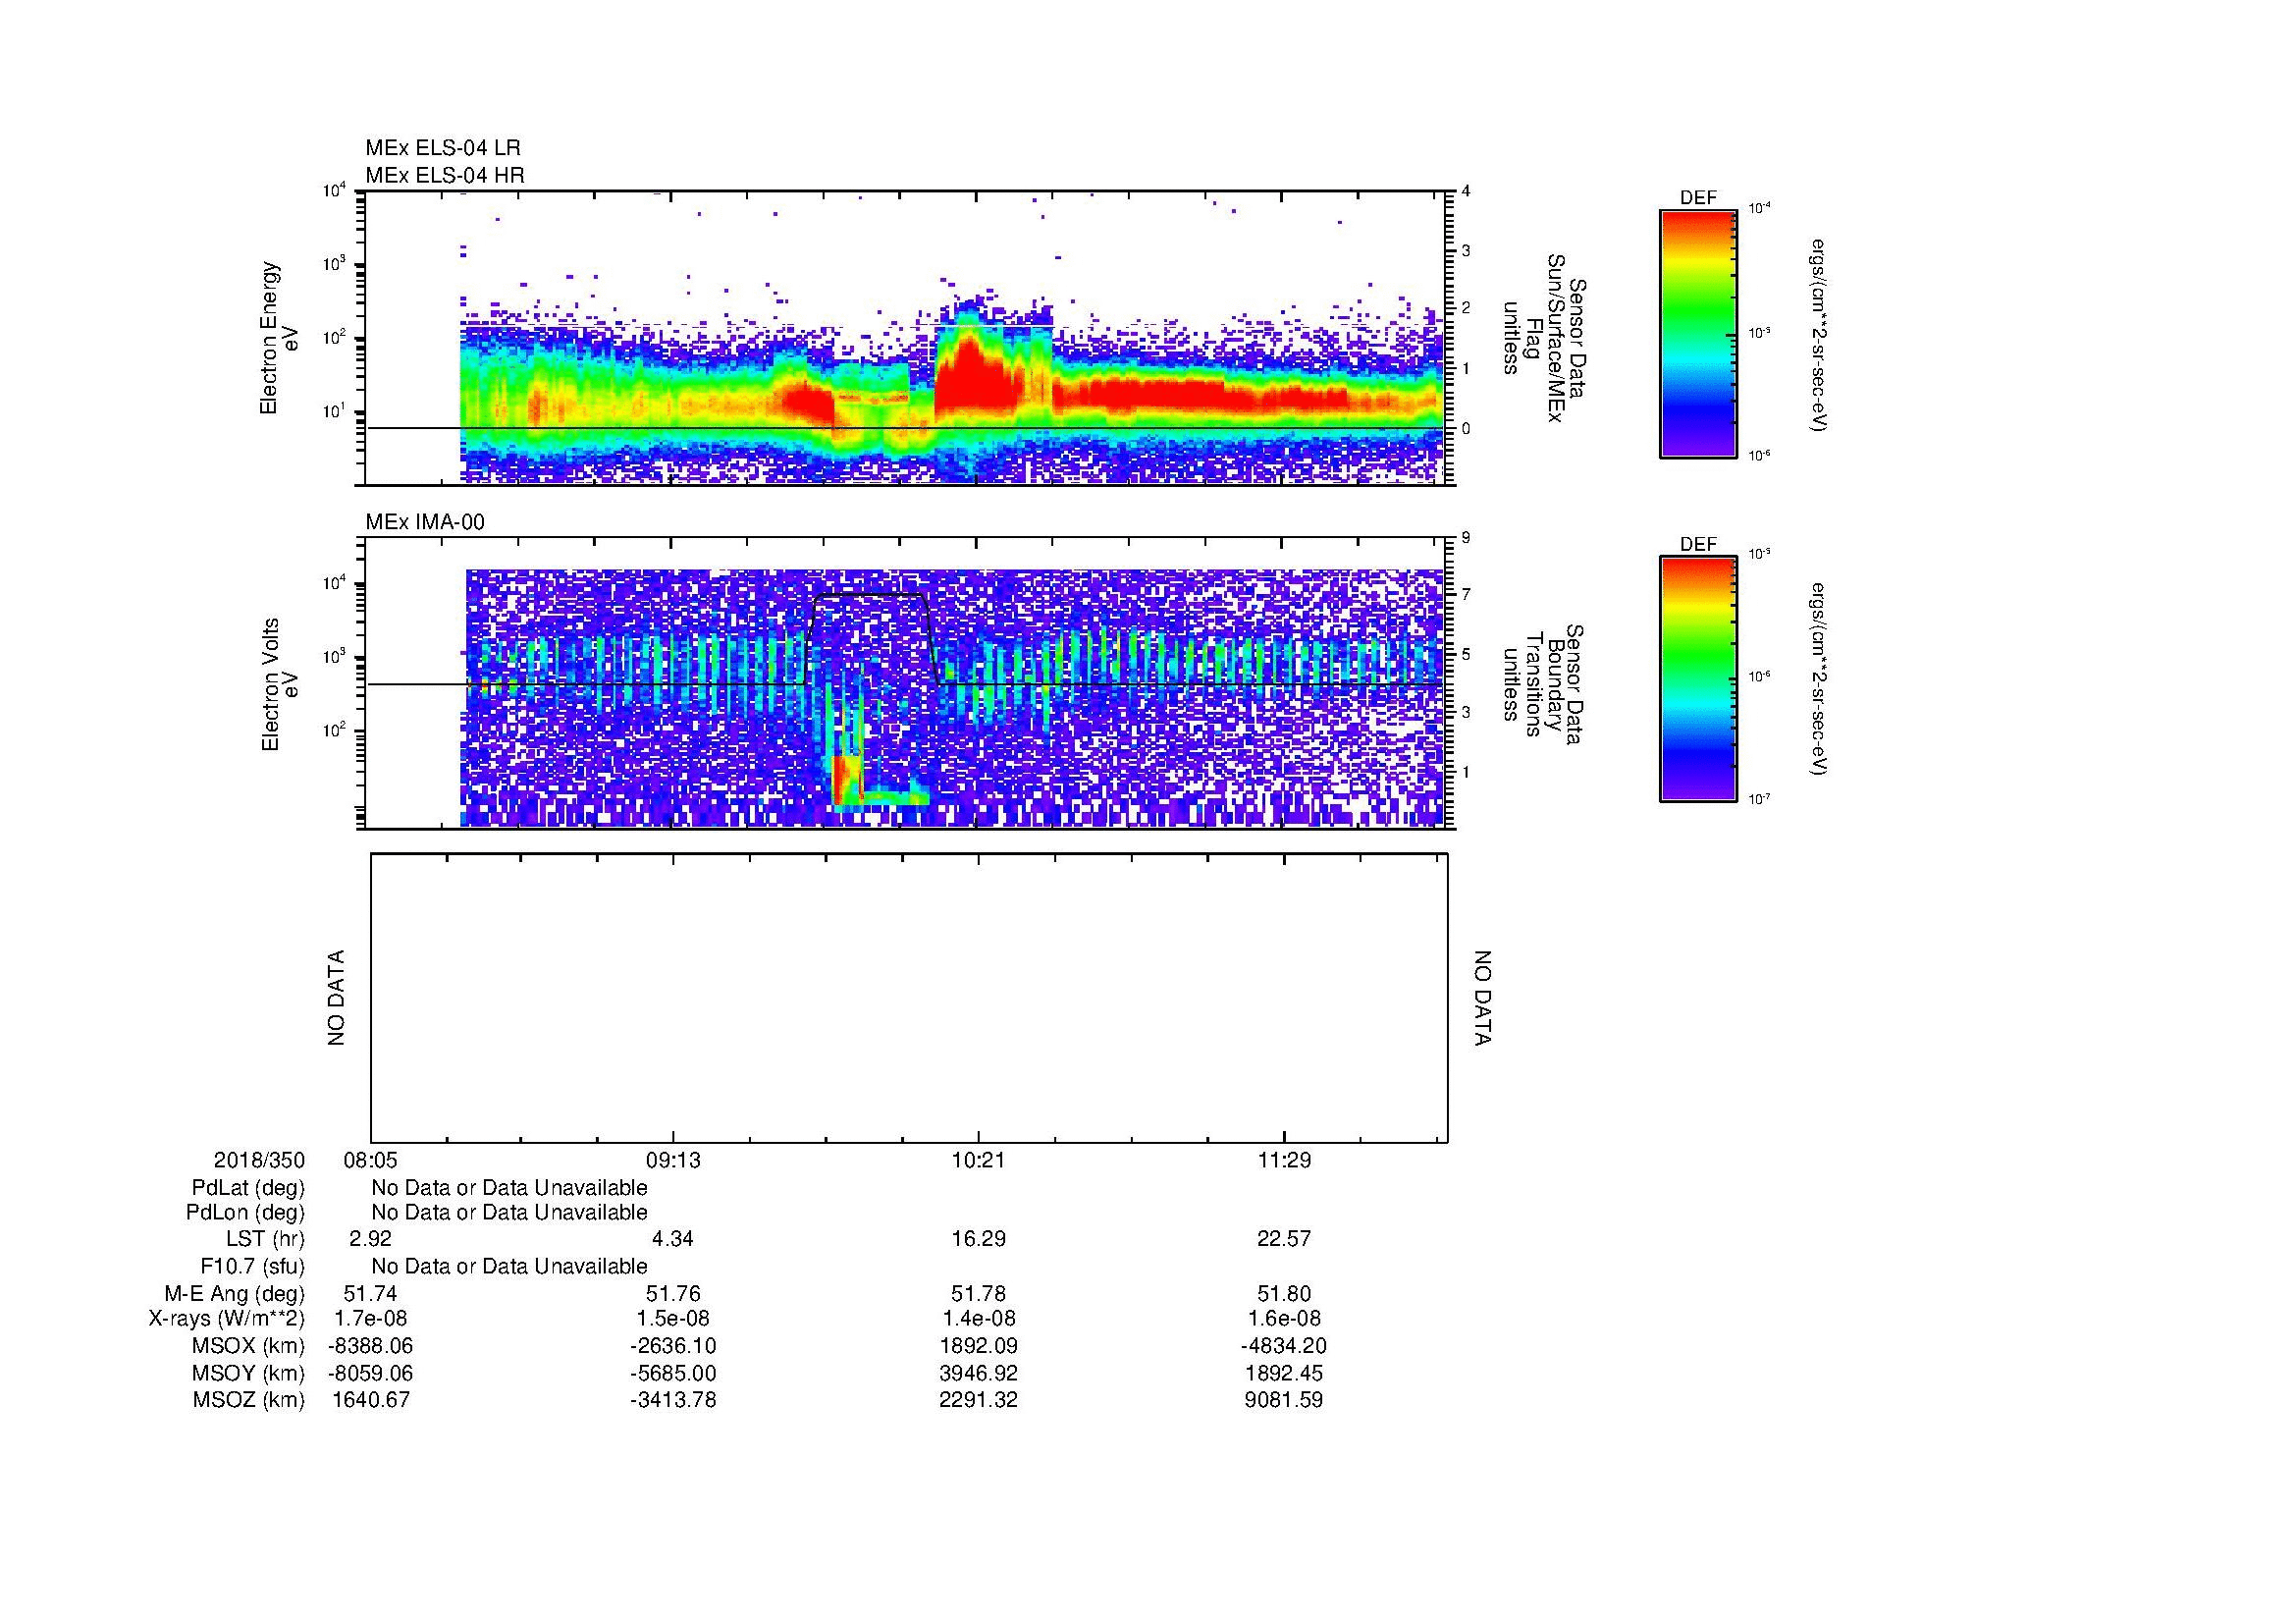Click the 'MEx ELS-04 HR' title text
This screenshot has width=2296, height=1623.
coord(445,175)
